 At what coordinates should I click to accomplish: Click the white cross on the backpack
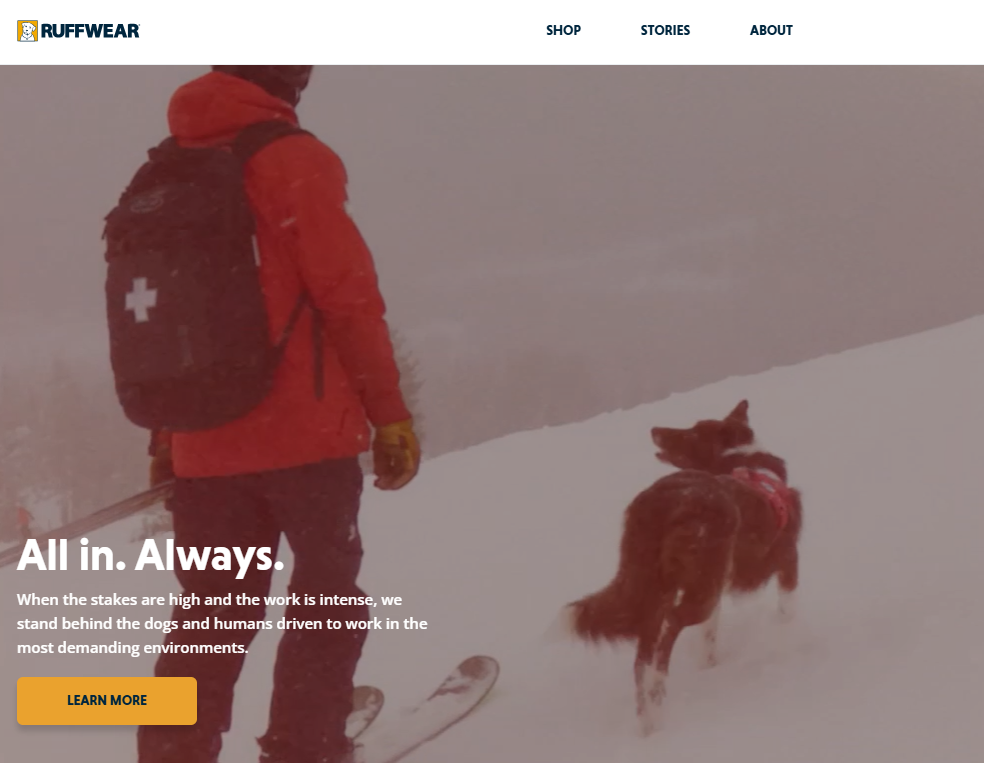click(140, 299)
